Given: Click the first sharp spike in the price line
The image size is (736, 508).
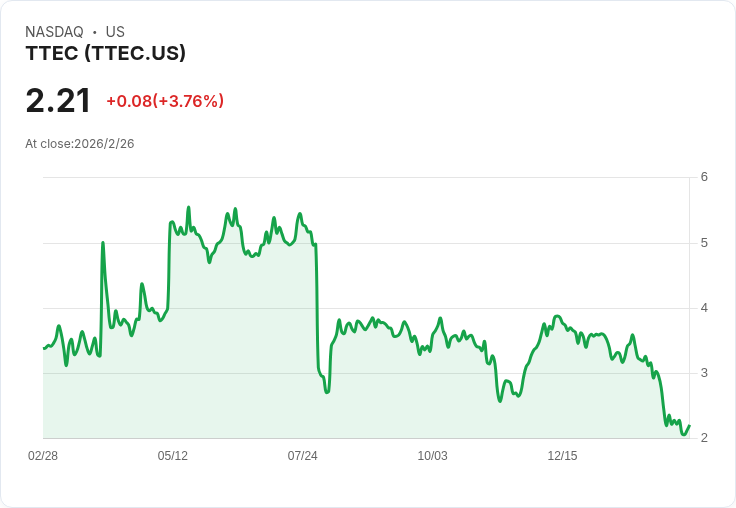Looking at the screenshot, I should click(x=102, y=243).
